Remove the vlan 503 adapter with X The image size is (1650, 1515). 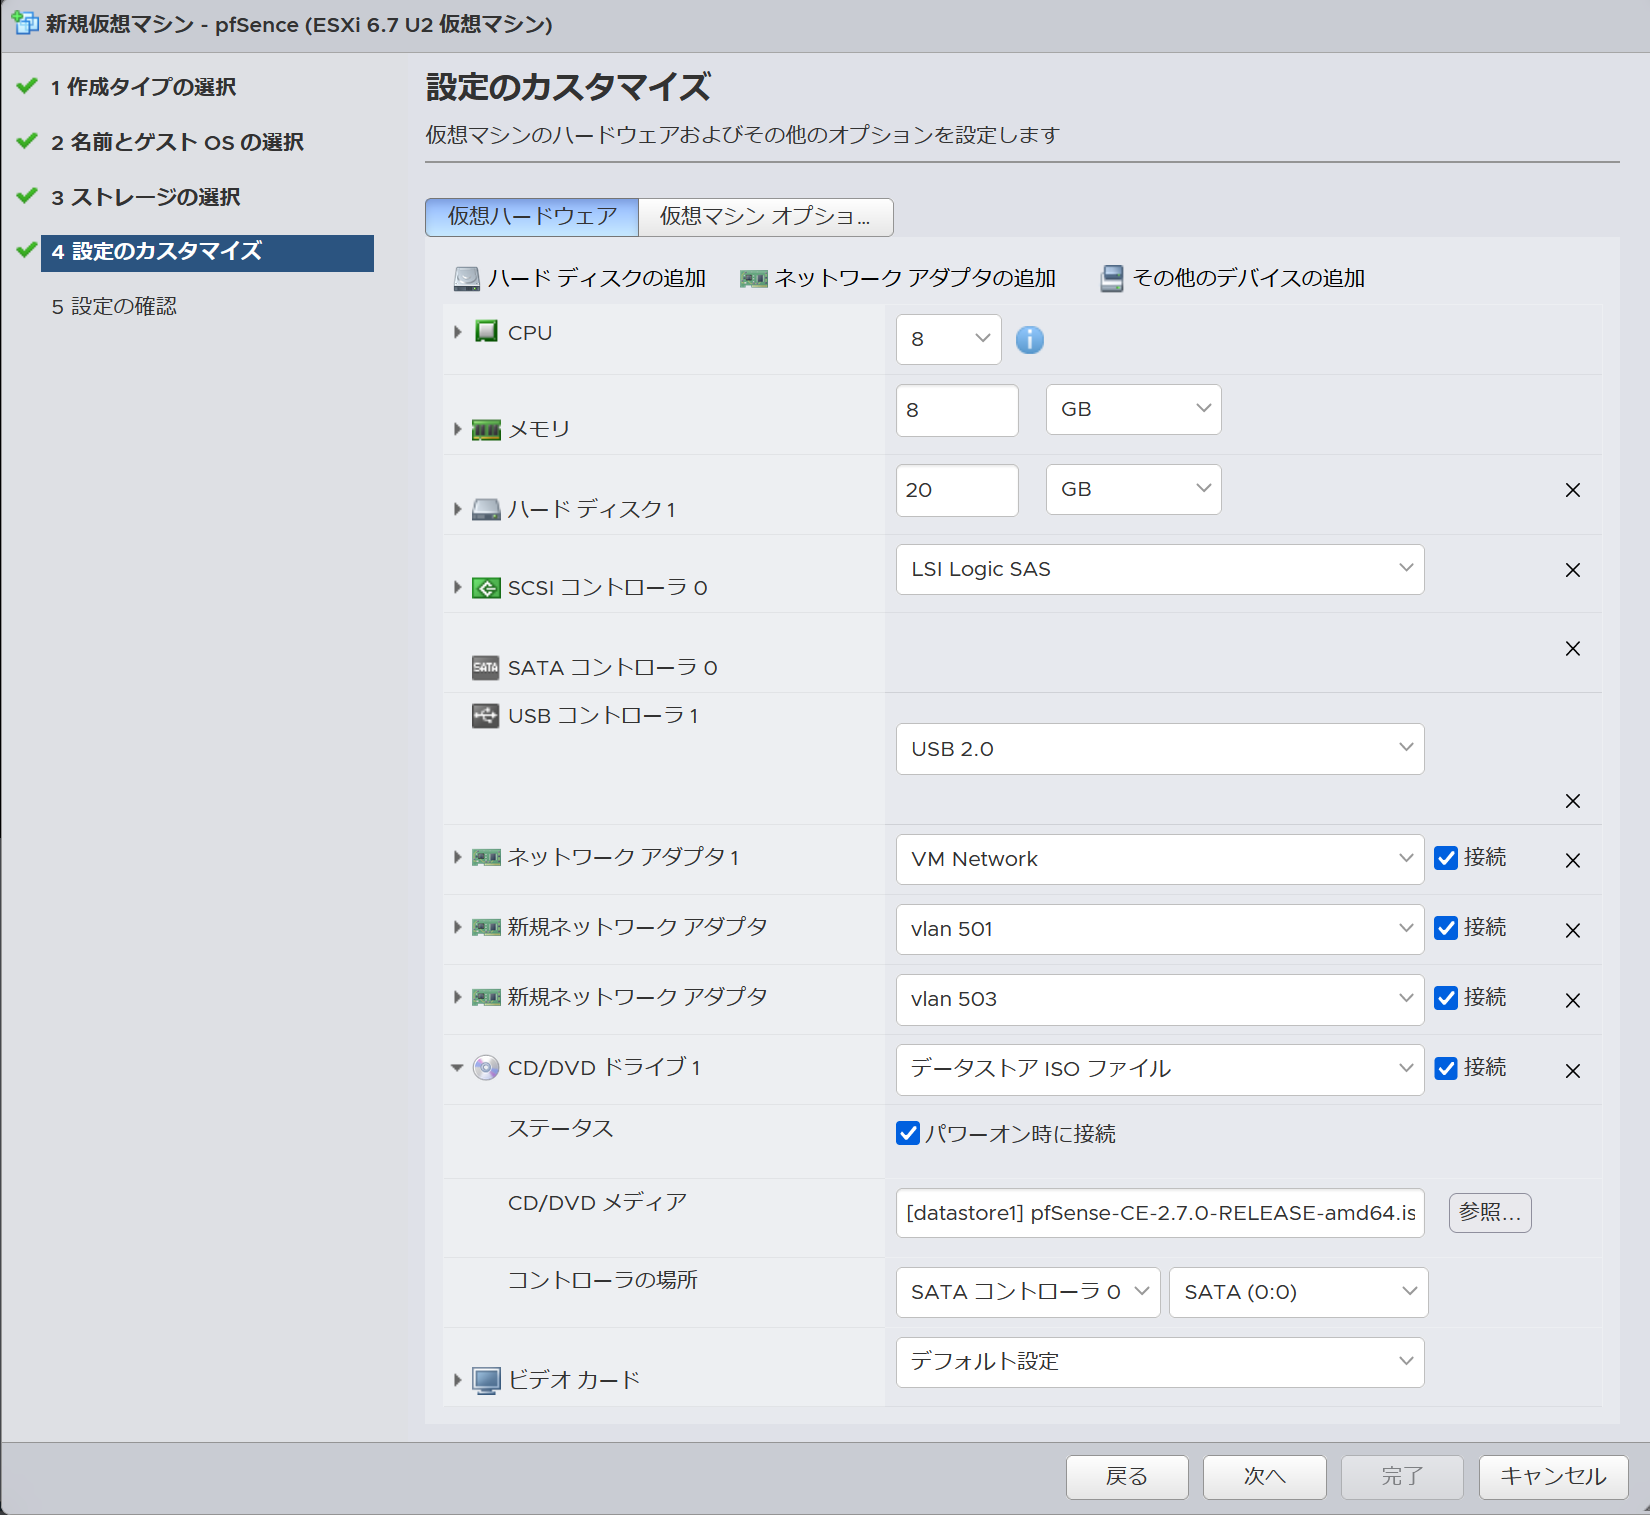tap(1573, 1000)
